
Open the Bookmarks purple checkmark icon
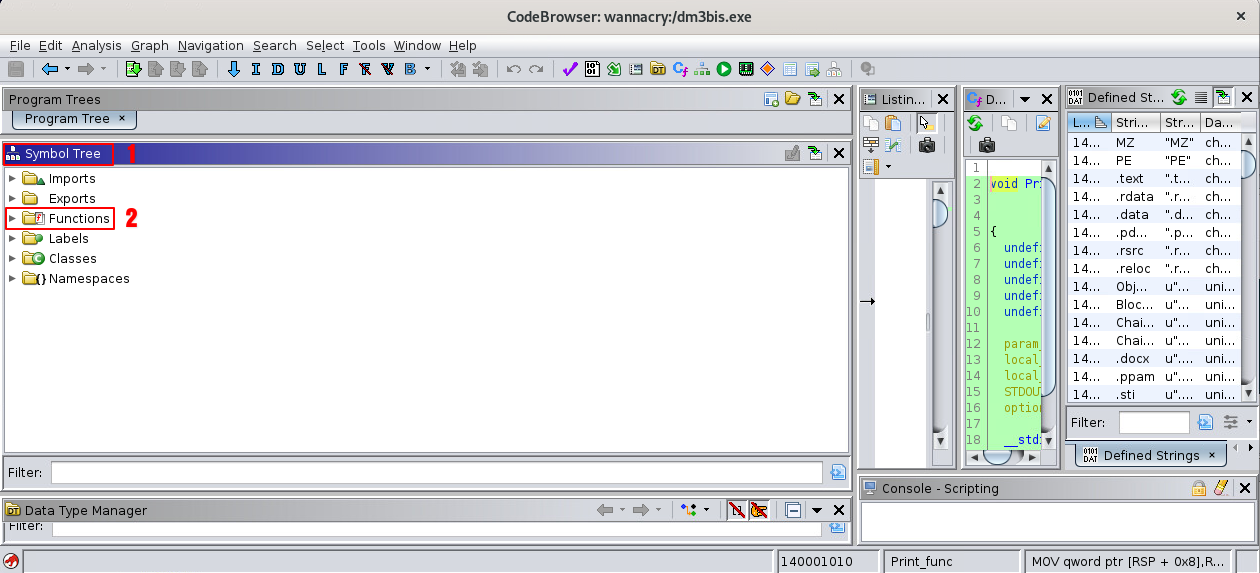(570, 69)
